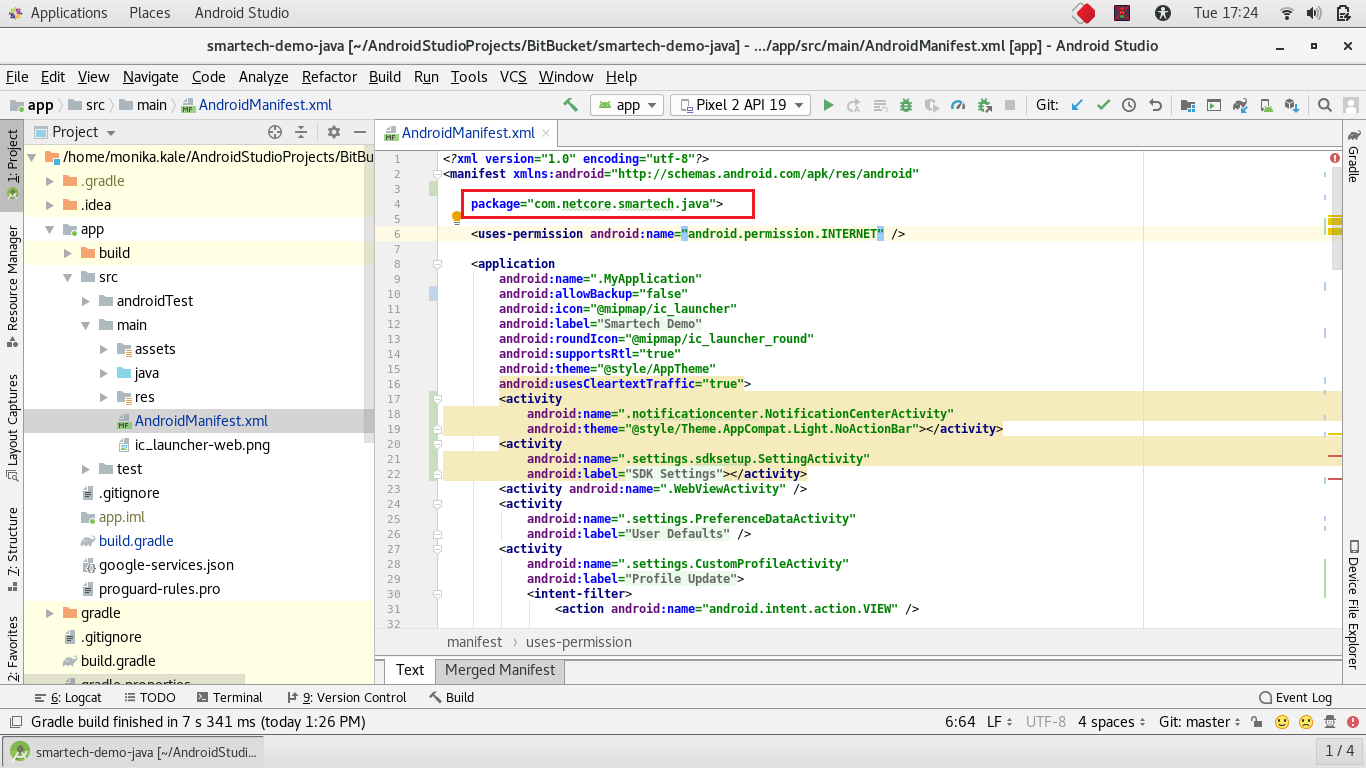The height and width of the screenshot is (768, 1366).
Task: Select the Text tab below editor
Action: 410,670
